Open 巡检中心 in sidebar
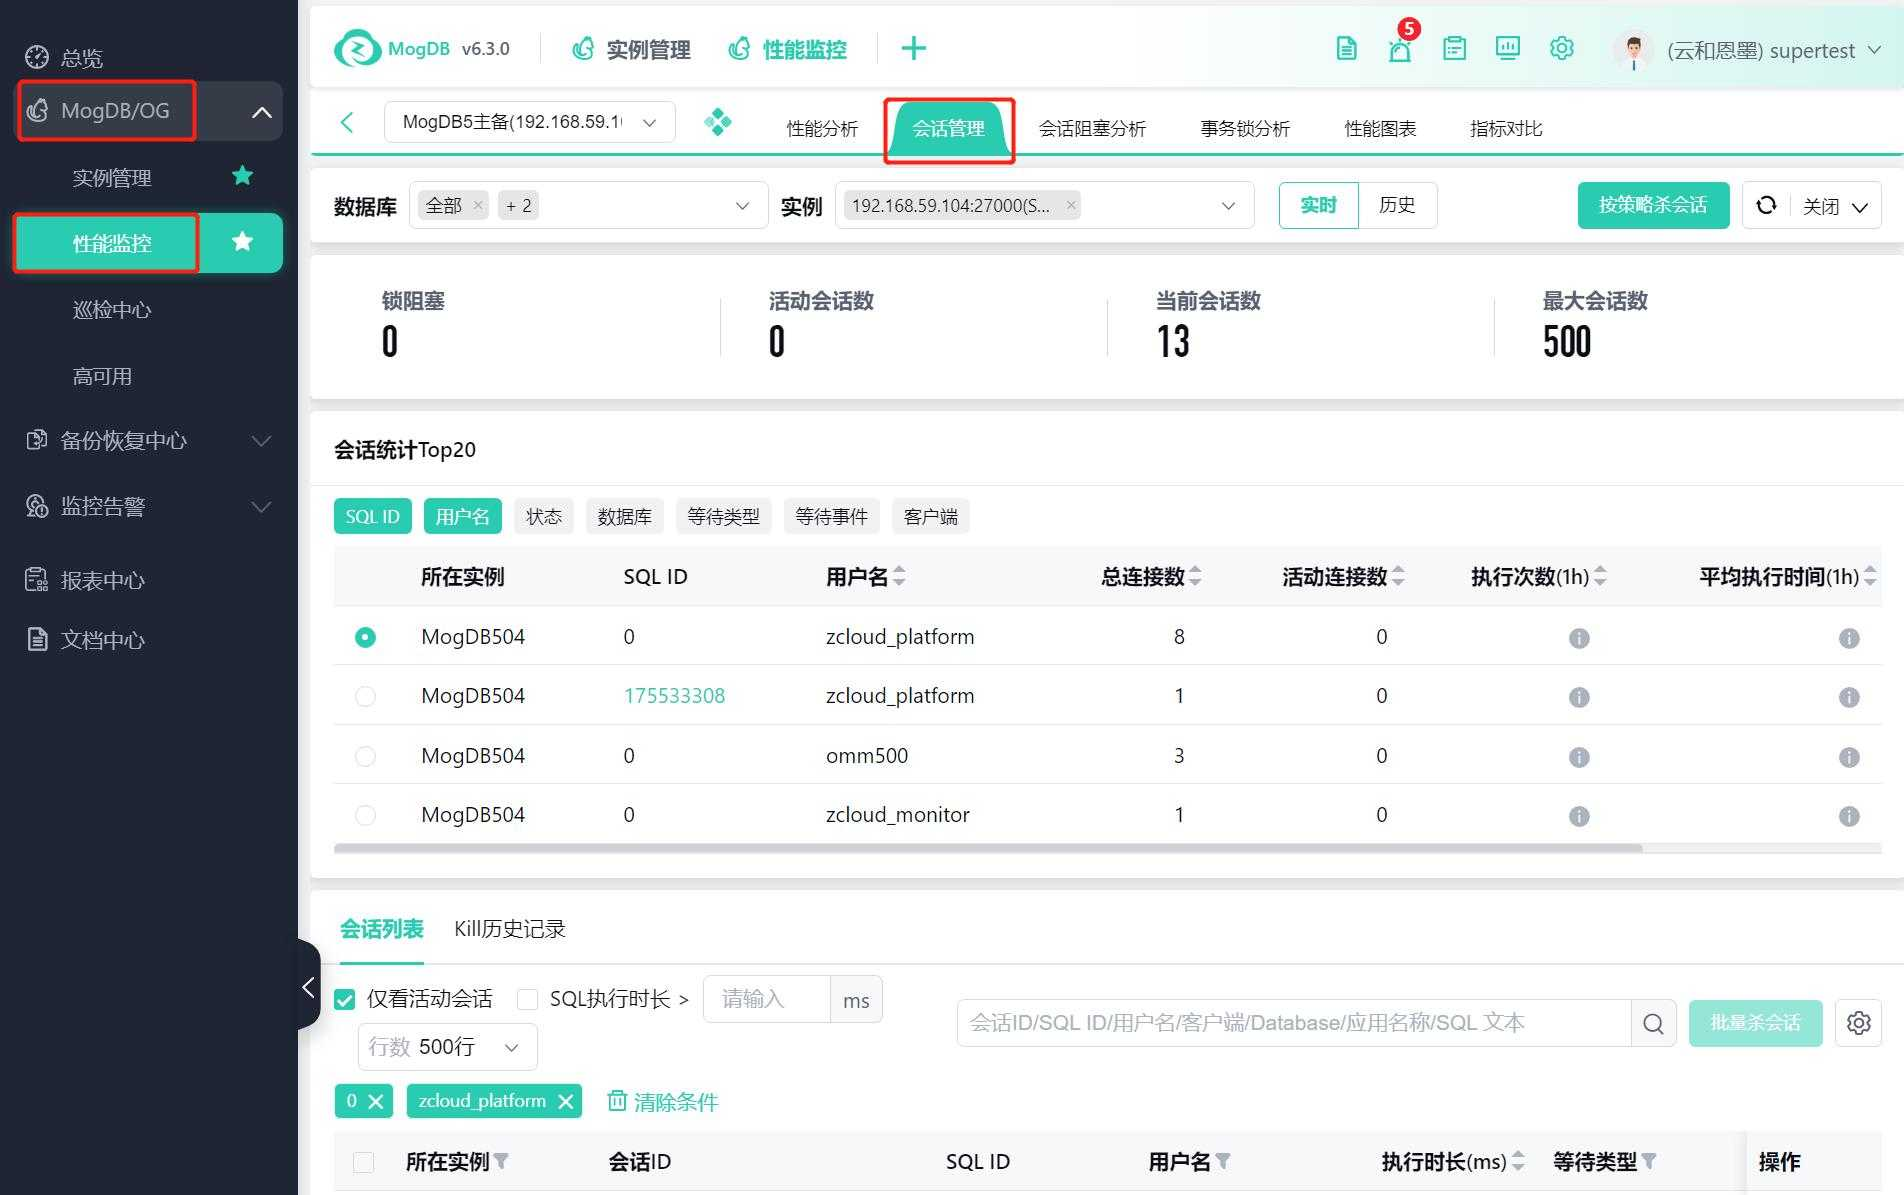Screen dimensions: 1904x1195 tap(112, 310)
